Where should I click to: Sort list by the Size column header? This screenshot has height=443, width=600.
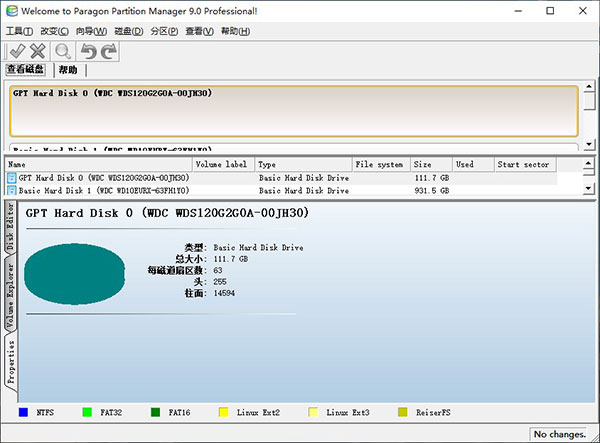pos(430,164)
